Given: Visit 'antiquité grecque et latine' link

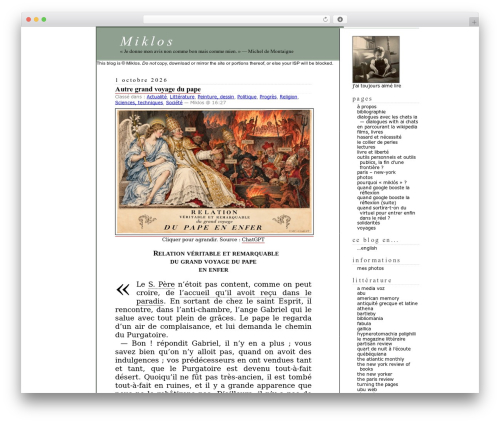Looking at the screenshot, I should [x=387, y=303].
